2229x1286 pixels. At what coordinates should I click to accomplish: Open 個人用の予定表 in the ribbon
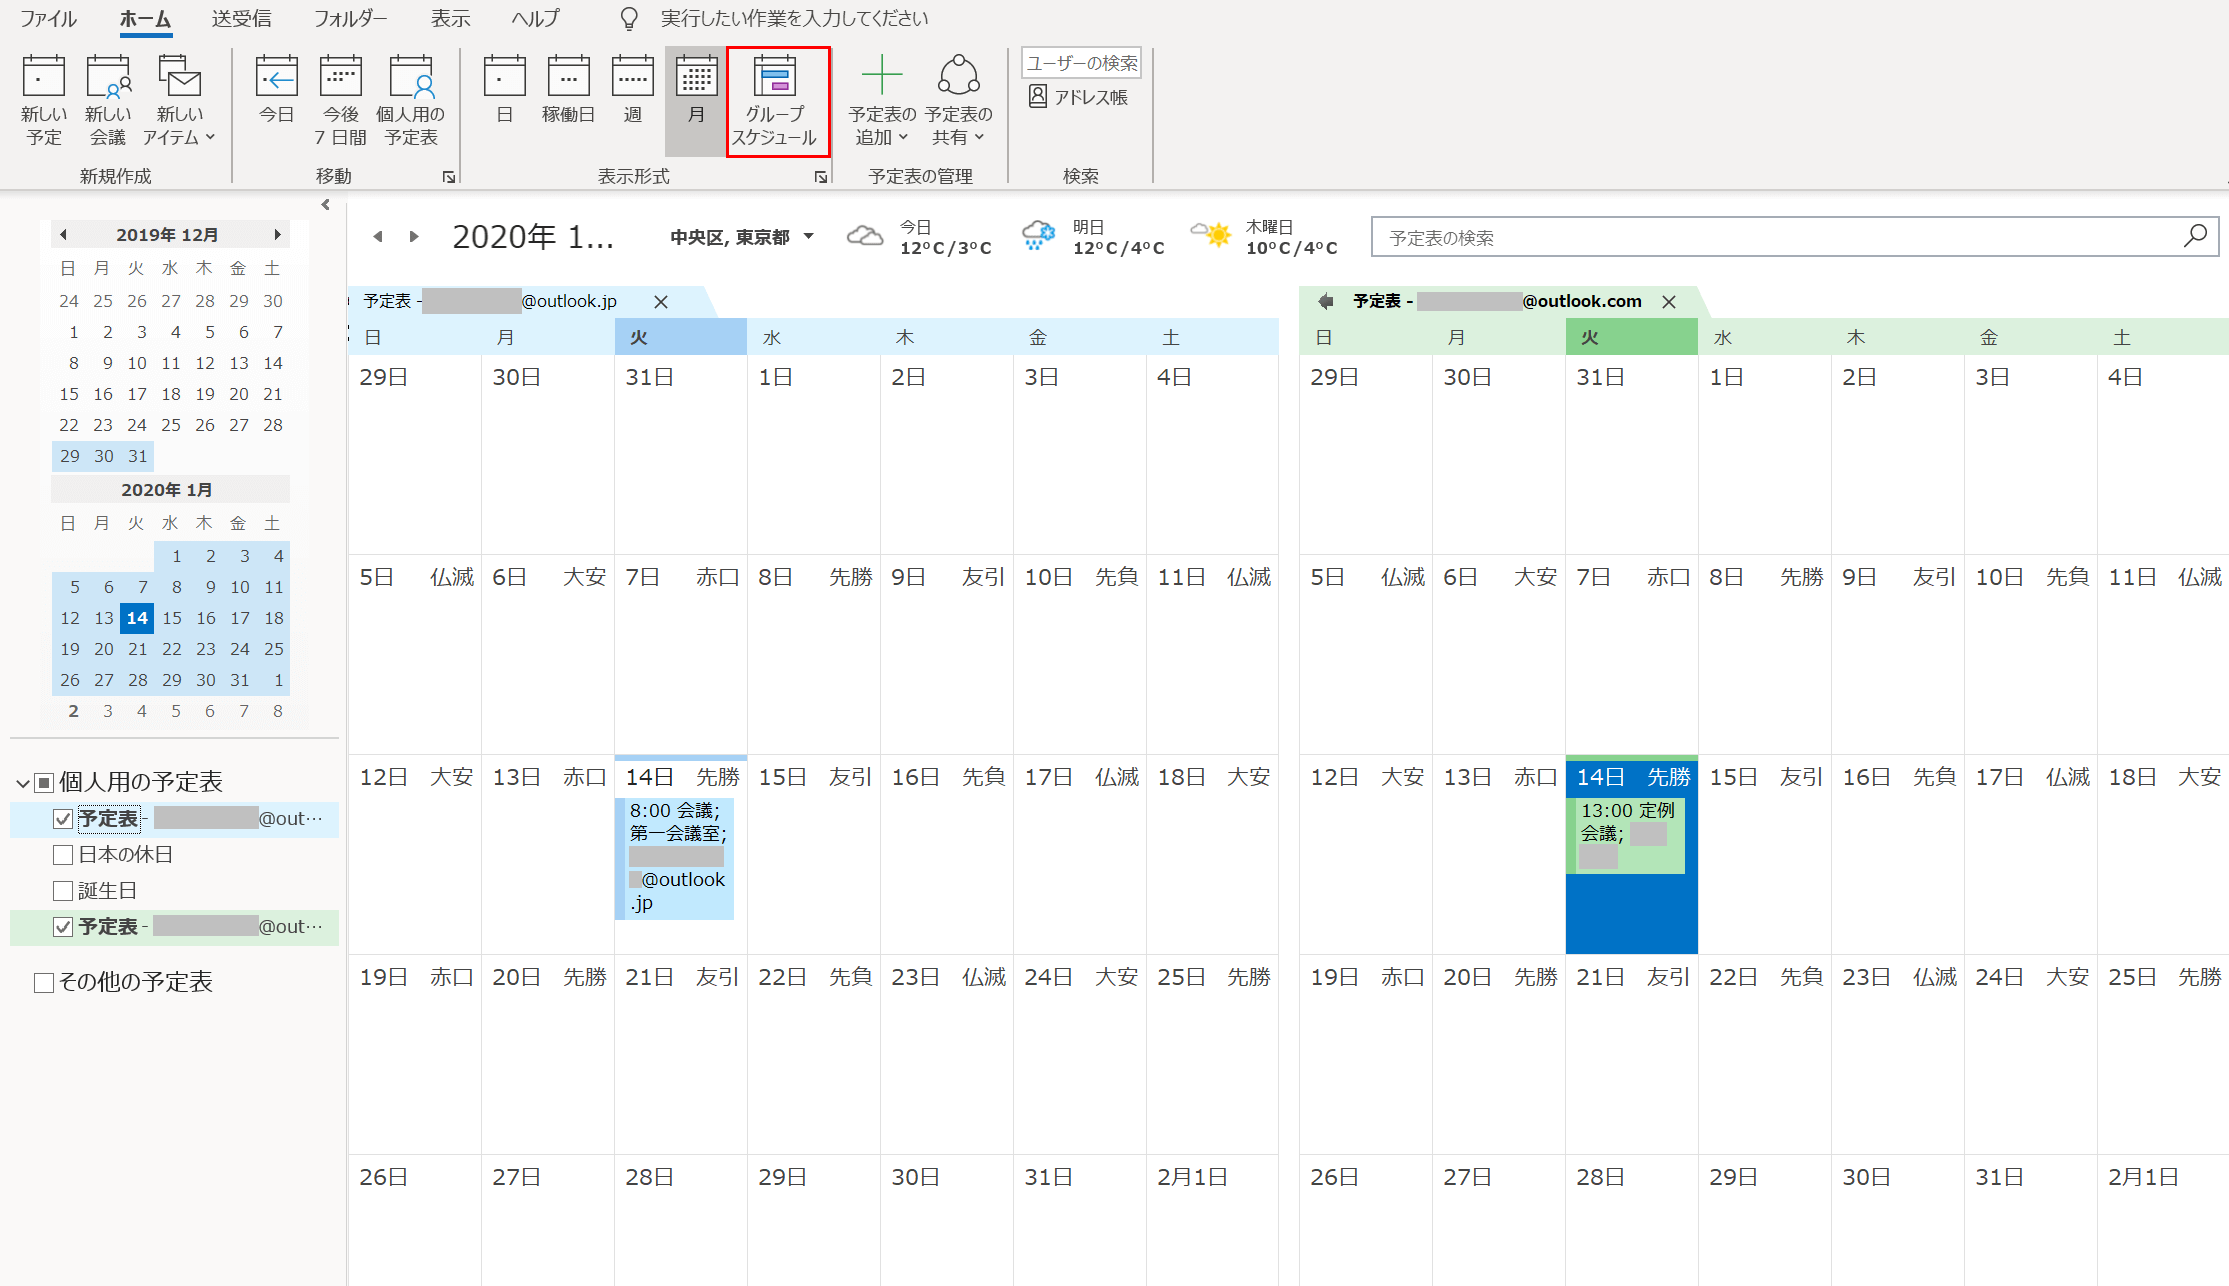point(411,100)
